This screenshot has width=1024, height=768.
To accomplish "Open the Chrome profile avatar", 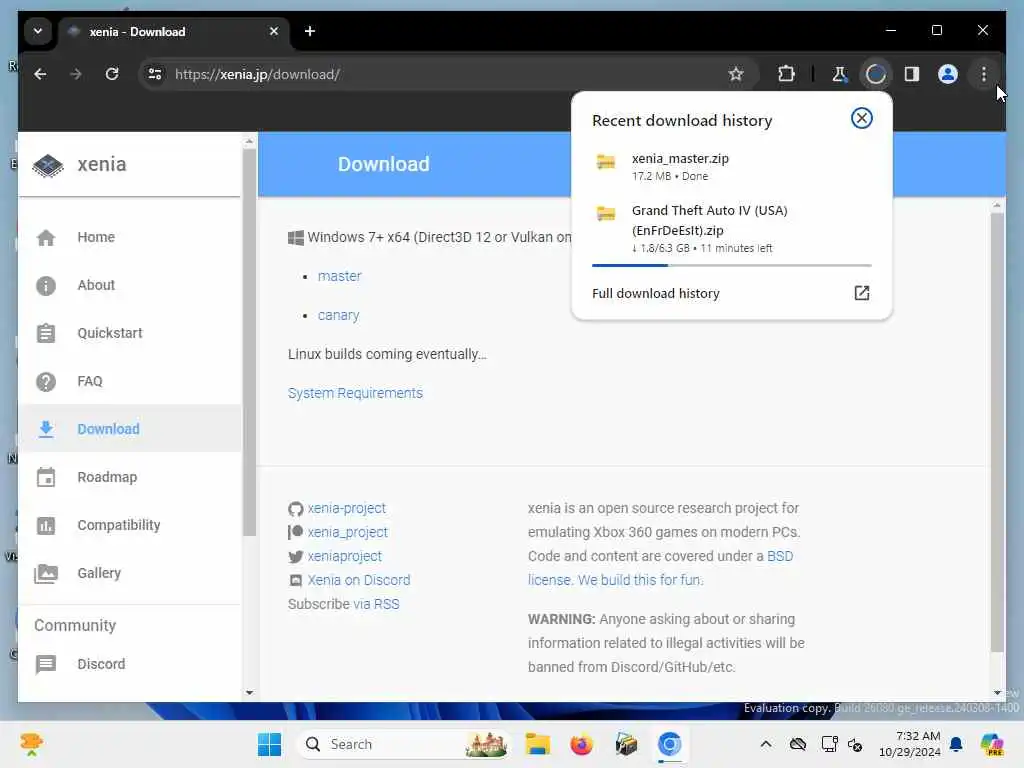I will tap(948, 74).
